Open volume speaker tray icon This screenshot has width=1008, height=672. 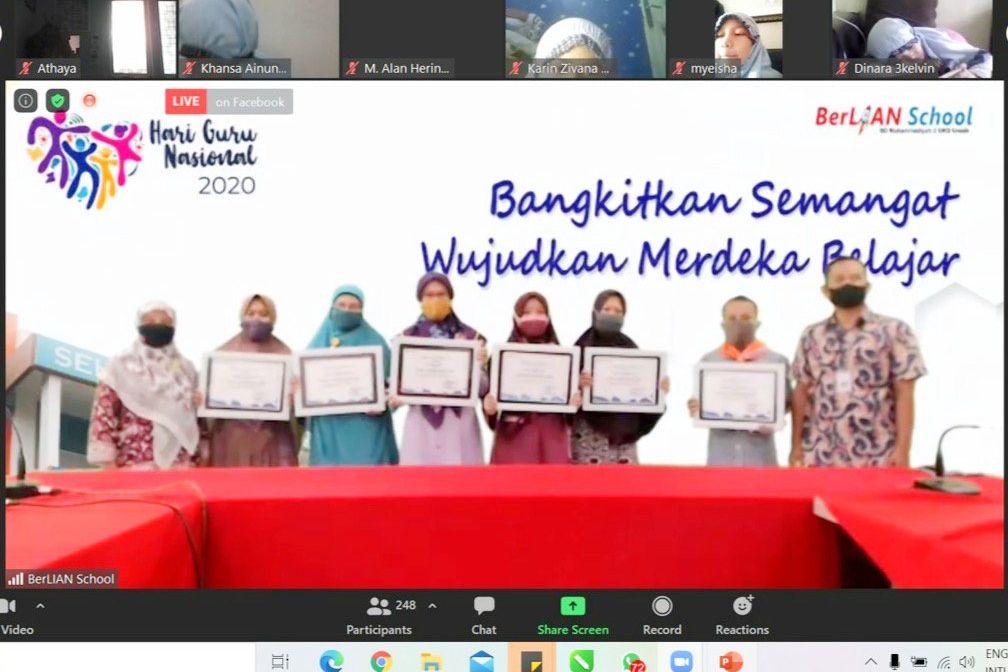pos(967,662)
